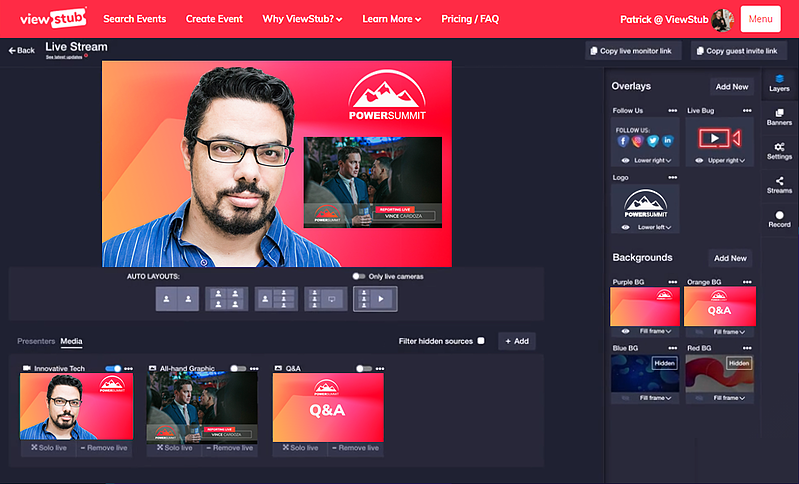This screenshot has width=799, height=484.
Task: Toggle Only live cameras switch
Action: click(359, 276)
